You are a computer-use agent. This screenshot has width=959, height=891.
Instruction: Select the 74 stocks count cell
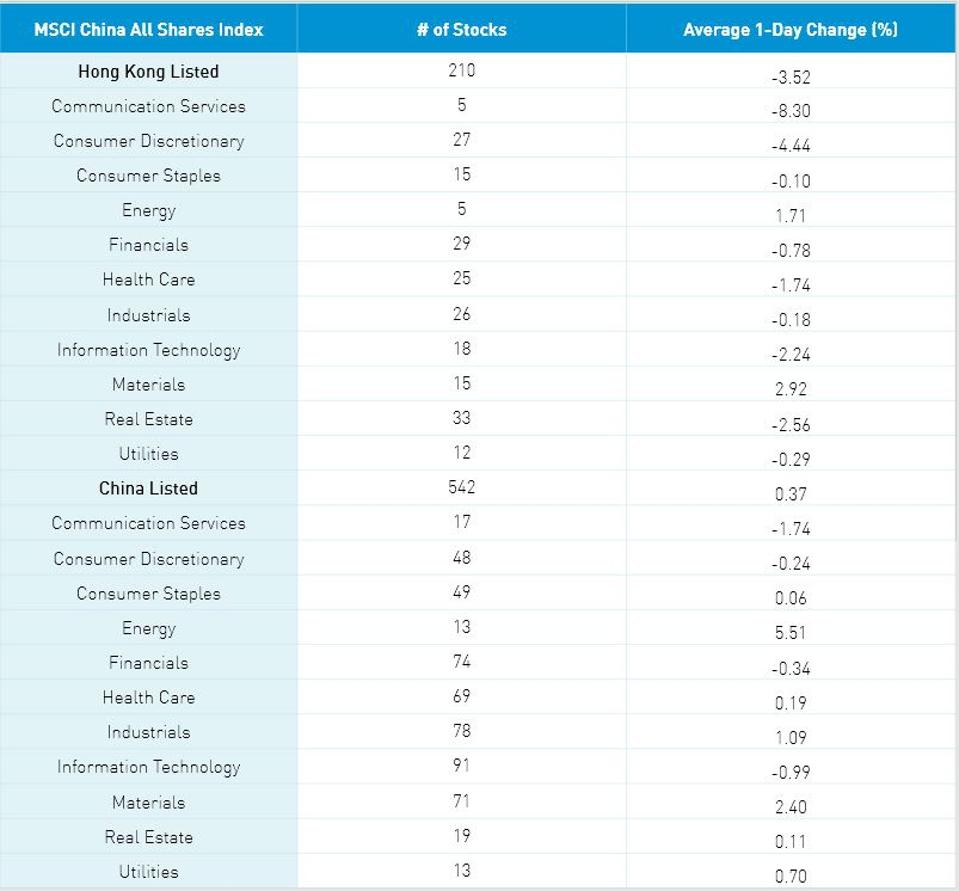tap(461, 661)
